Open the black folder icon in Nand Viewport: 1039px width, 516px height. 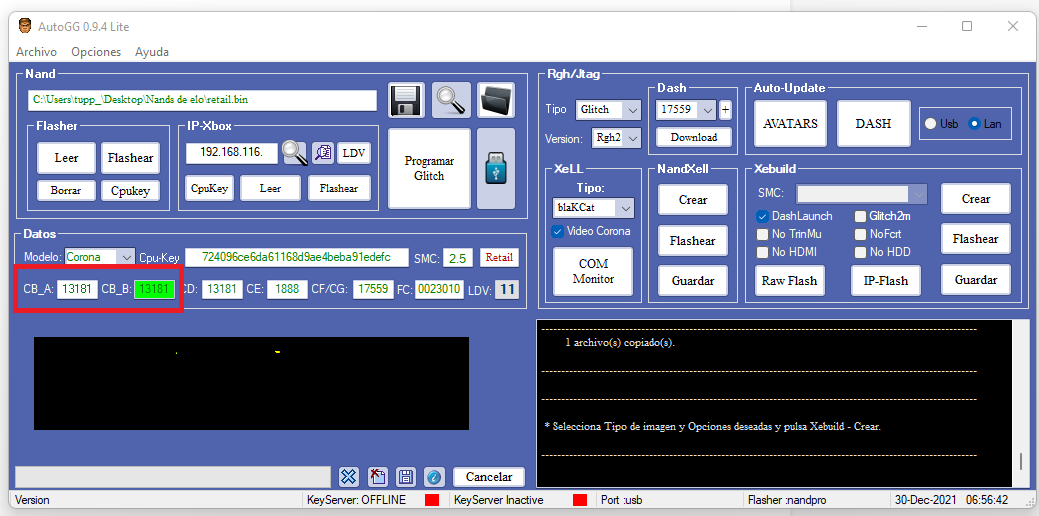click(x=496, y=100)
